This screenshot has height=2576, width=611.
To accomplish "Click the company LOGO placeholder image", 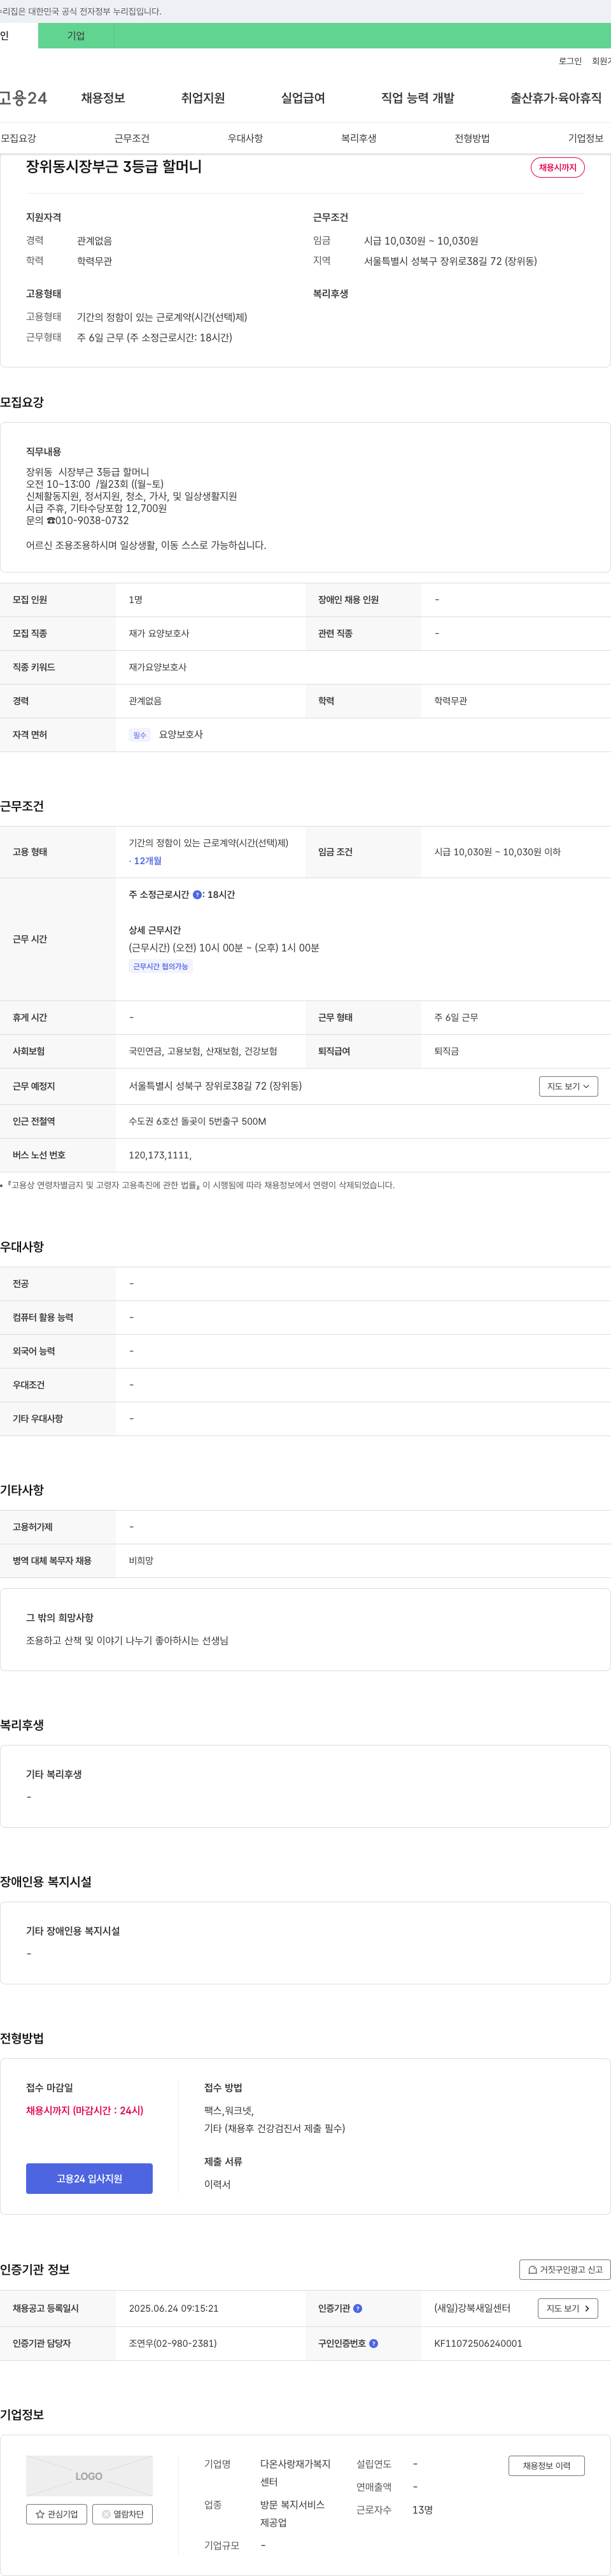I will [89, 2476].
